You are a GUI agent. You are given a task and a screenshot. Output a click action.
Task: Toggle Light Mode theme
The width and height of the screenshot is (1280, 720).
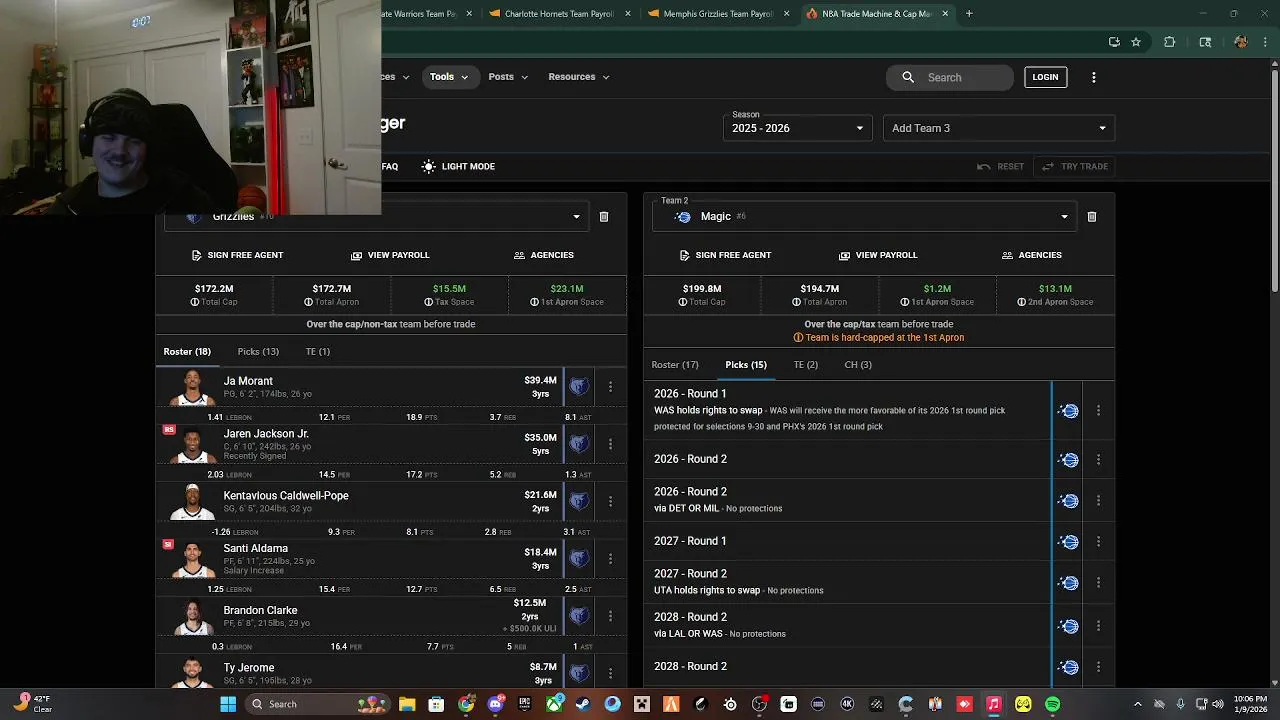coord(458,167)
